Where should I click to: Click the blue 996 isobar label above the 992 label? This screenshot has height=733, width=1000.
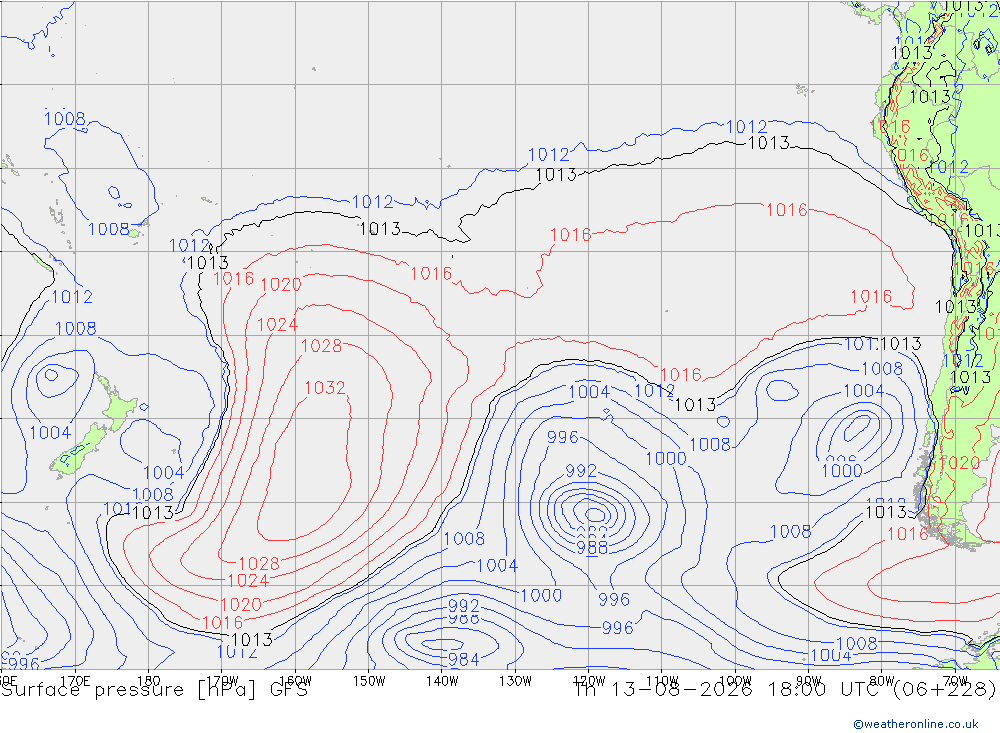click(x=562, y=438)
